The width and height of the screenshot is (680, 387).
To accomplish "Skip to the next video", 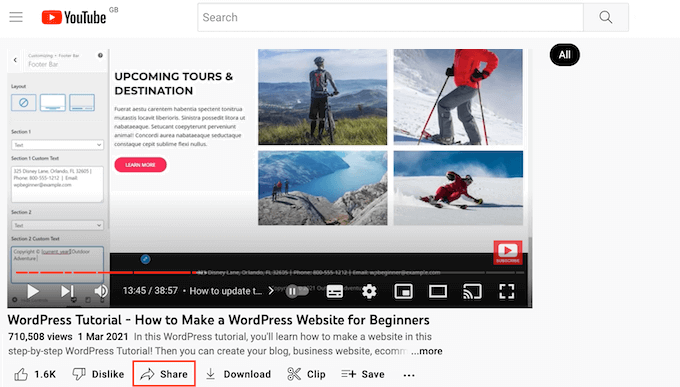I will tap(67, 291).
